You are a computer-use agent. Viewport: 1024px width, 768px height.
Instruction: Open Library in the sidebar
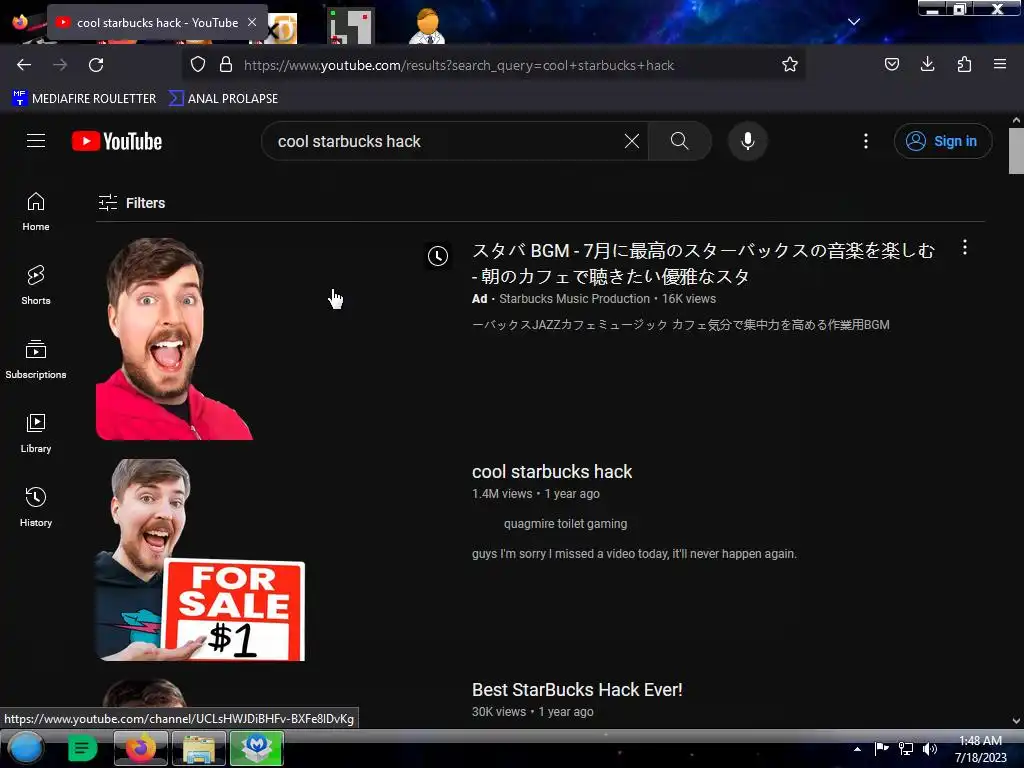click(x=36, y=433)
